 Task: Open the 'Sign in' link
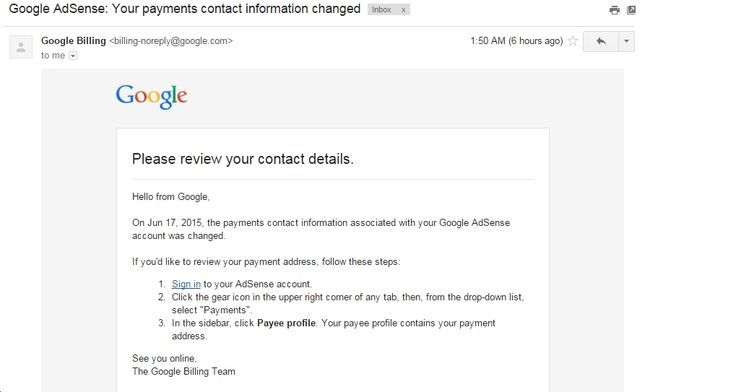(x=186, y=284)
